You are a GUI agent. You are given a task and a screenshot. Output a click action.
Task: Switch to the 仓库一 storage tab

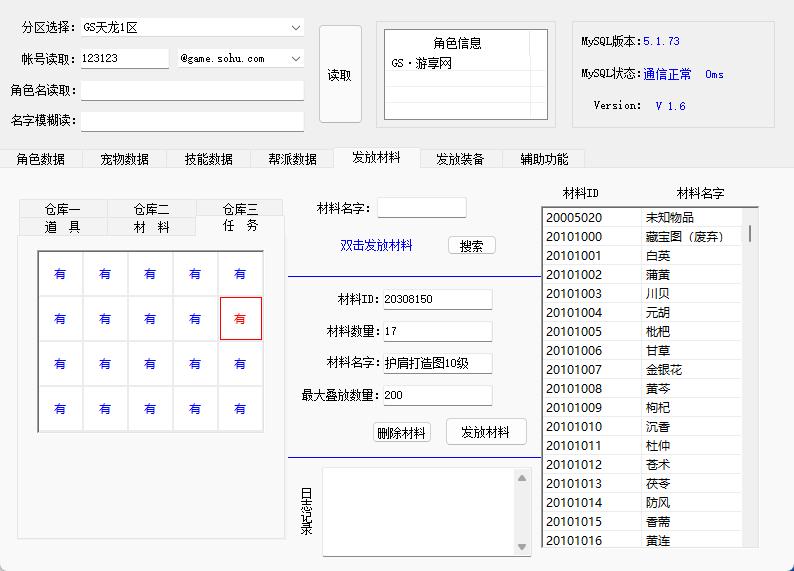(x=62, y=209)
